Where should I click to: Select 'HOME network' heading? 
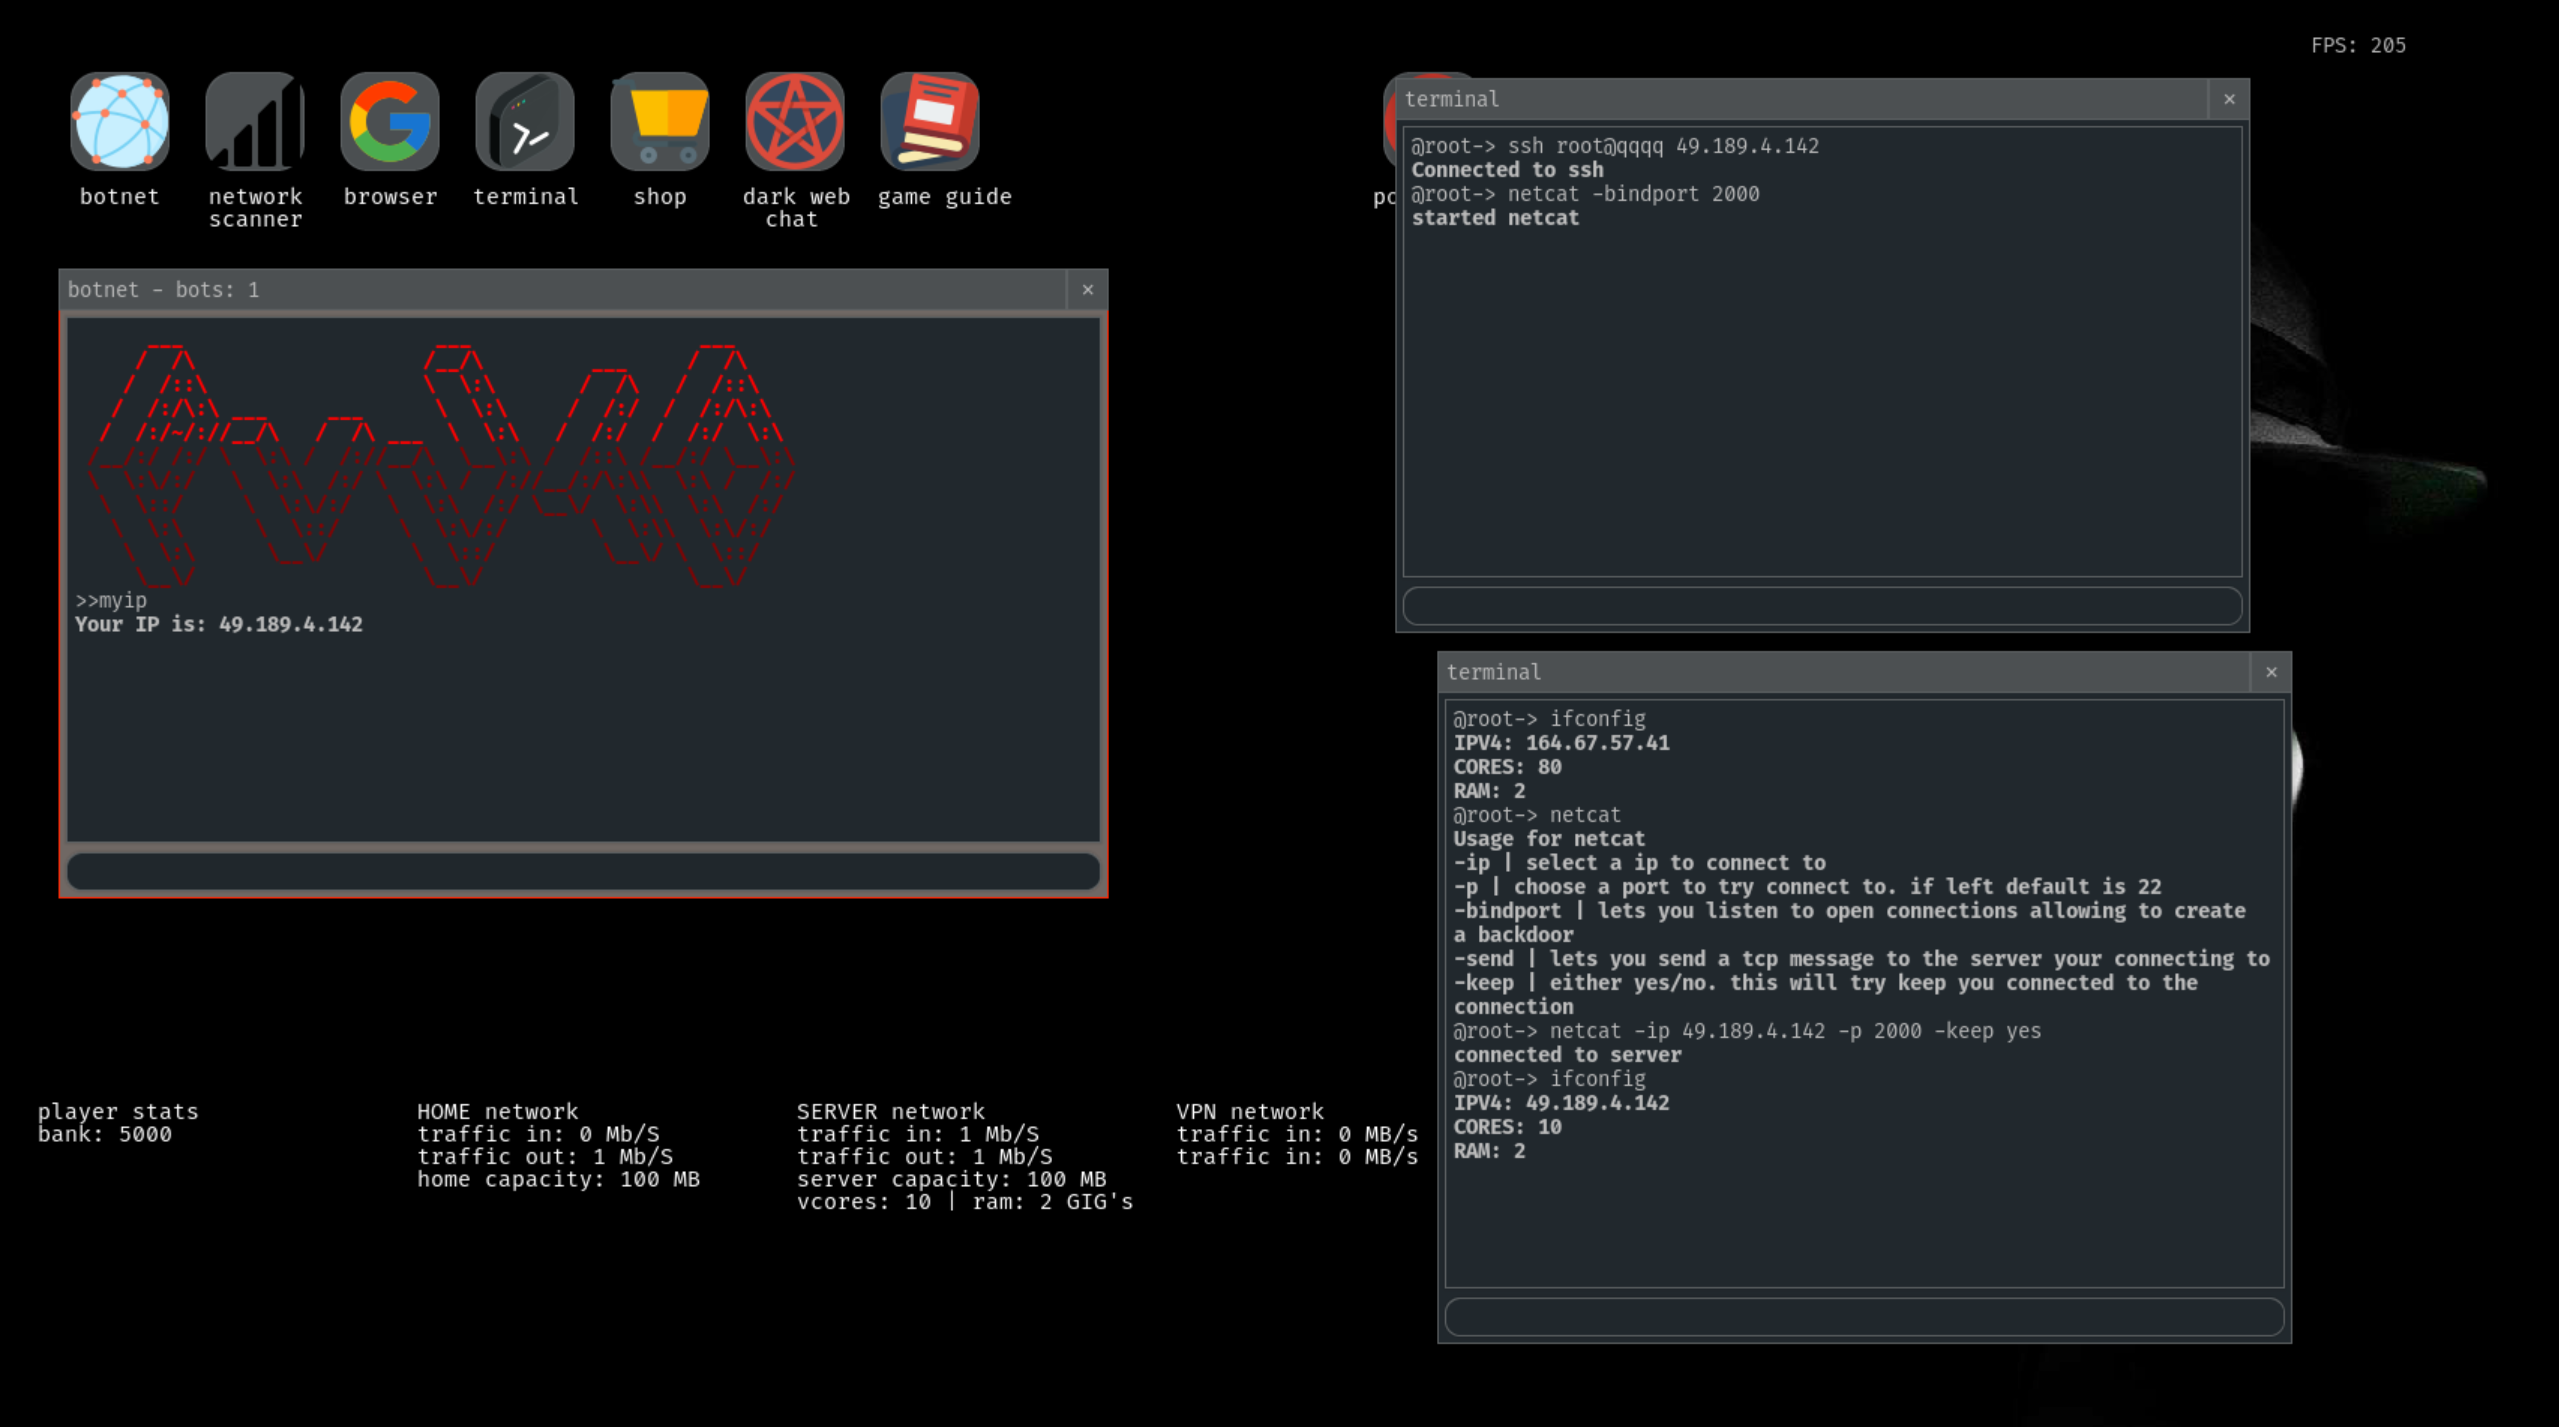497,1112
